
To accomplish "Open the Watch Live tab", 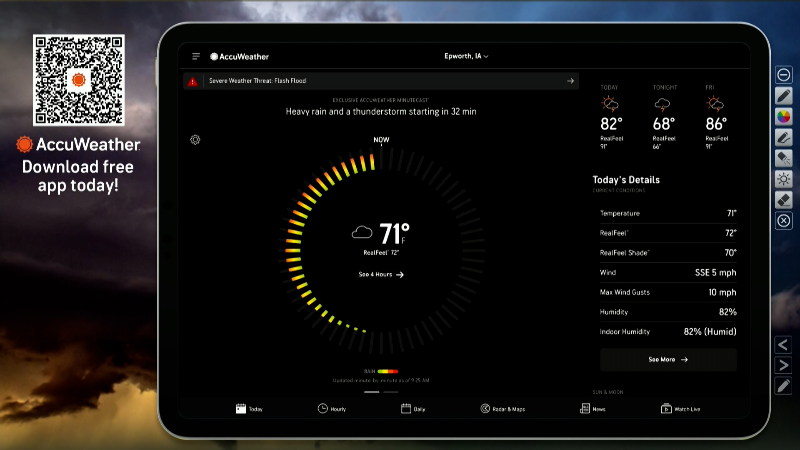I will coord(680,409).
